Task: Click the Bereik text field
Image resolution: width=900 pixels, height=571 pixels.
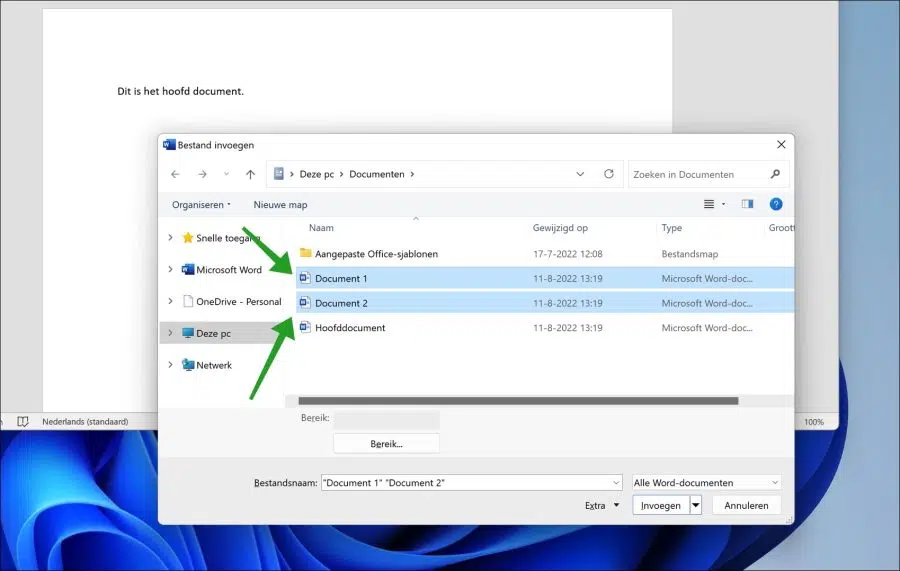Action: [x=386, y=419]
